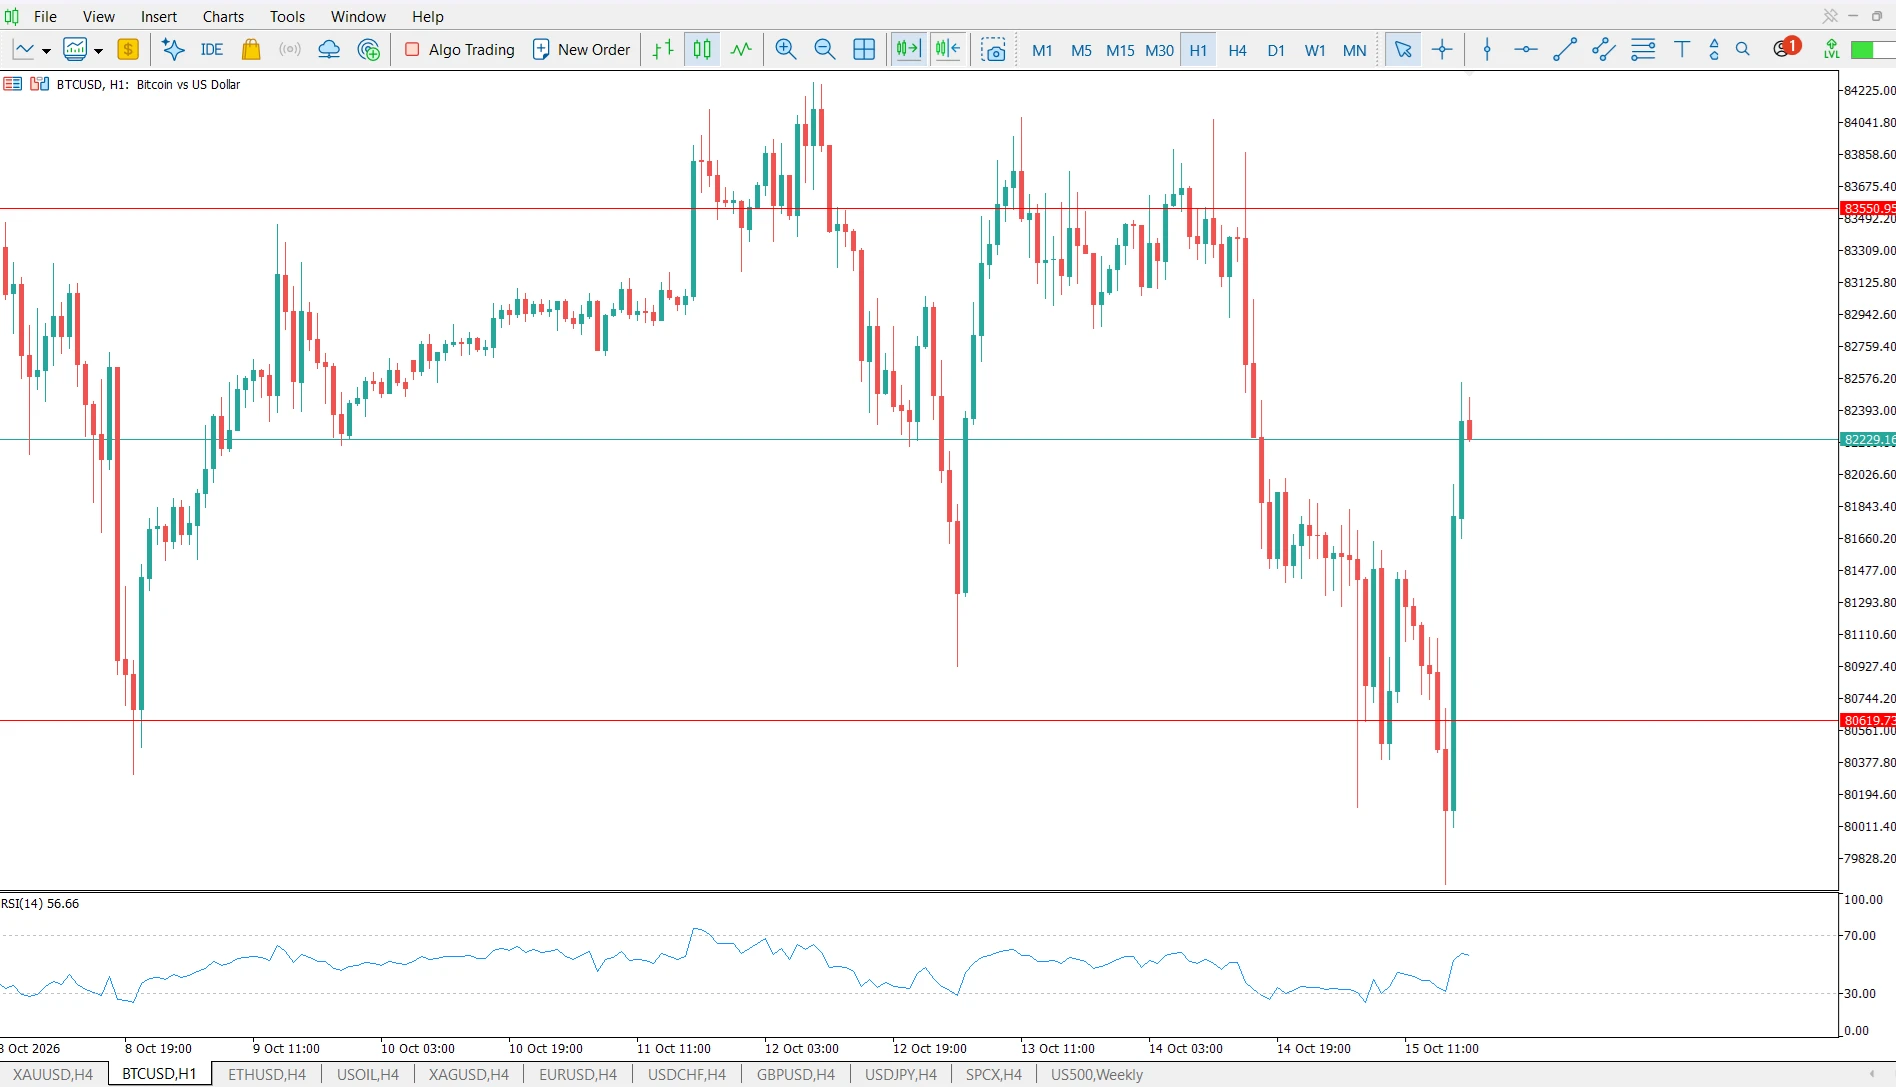Open the line chart type selector

point(23,49)
